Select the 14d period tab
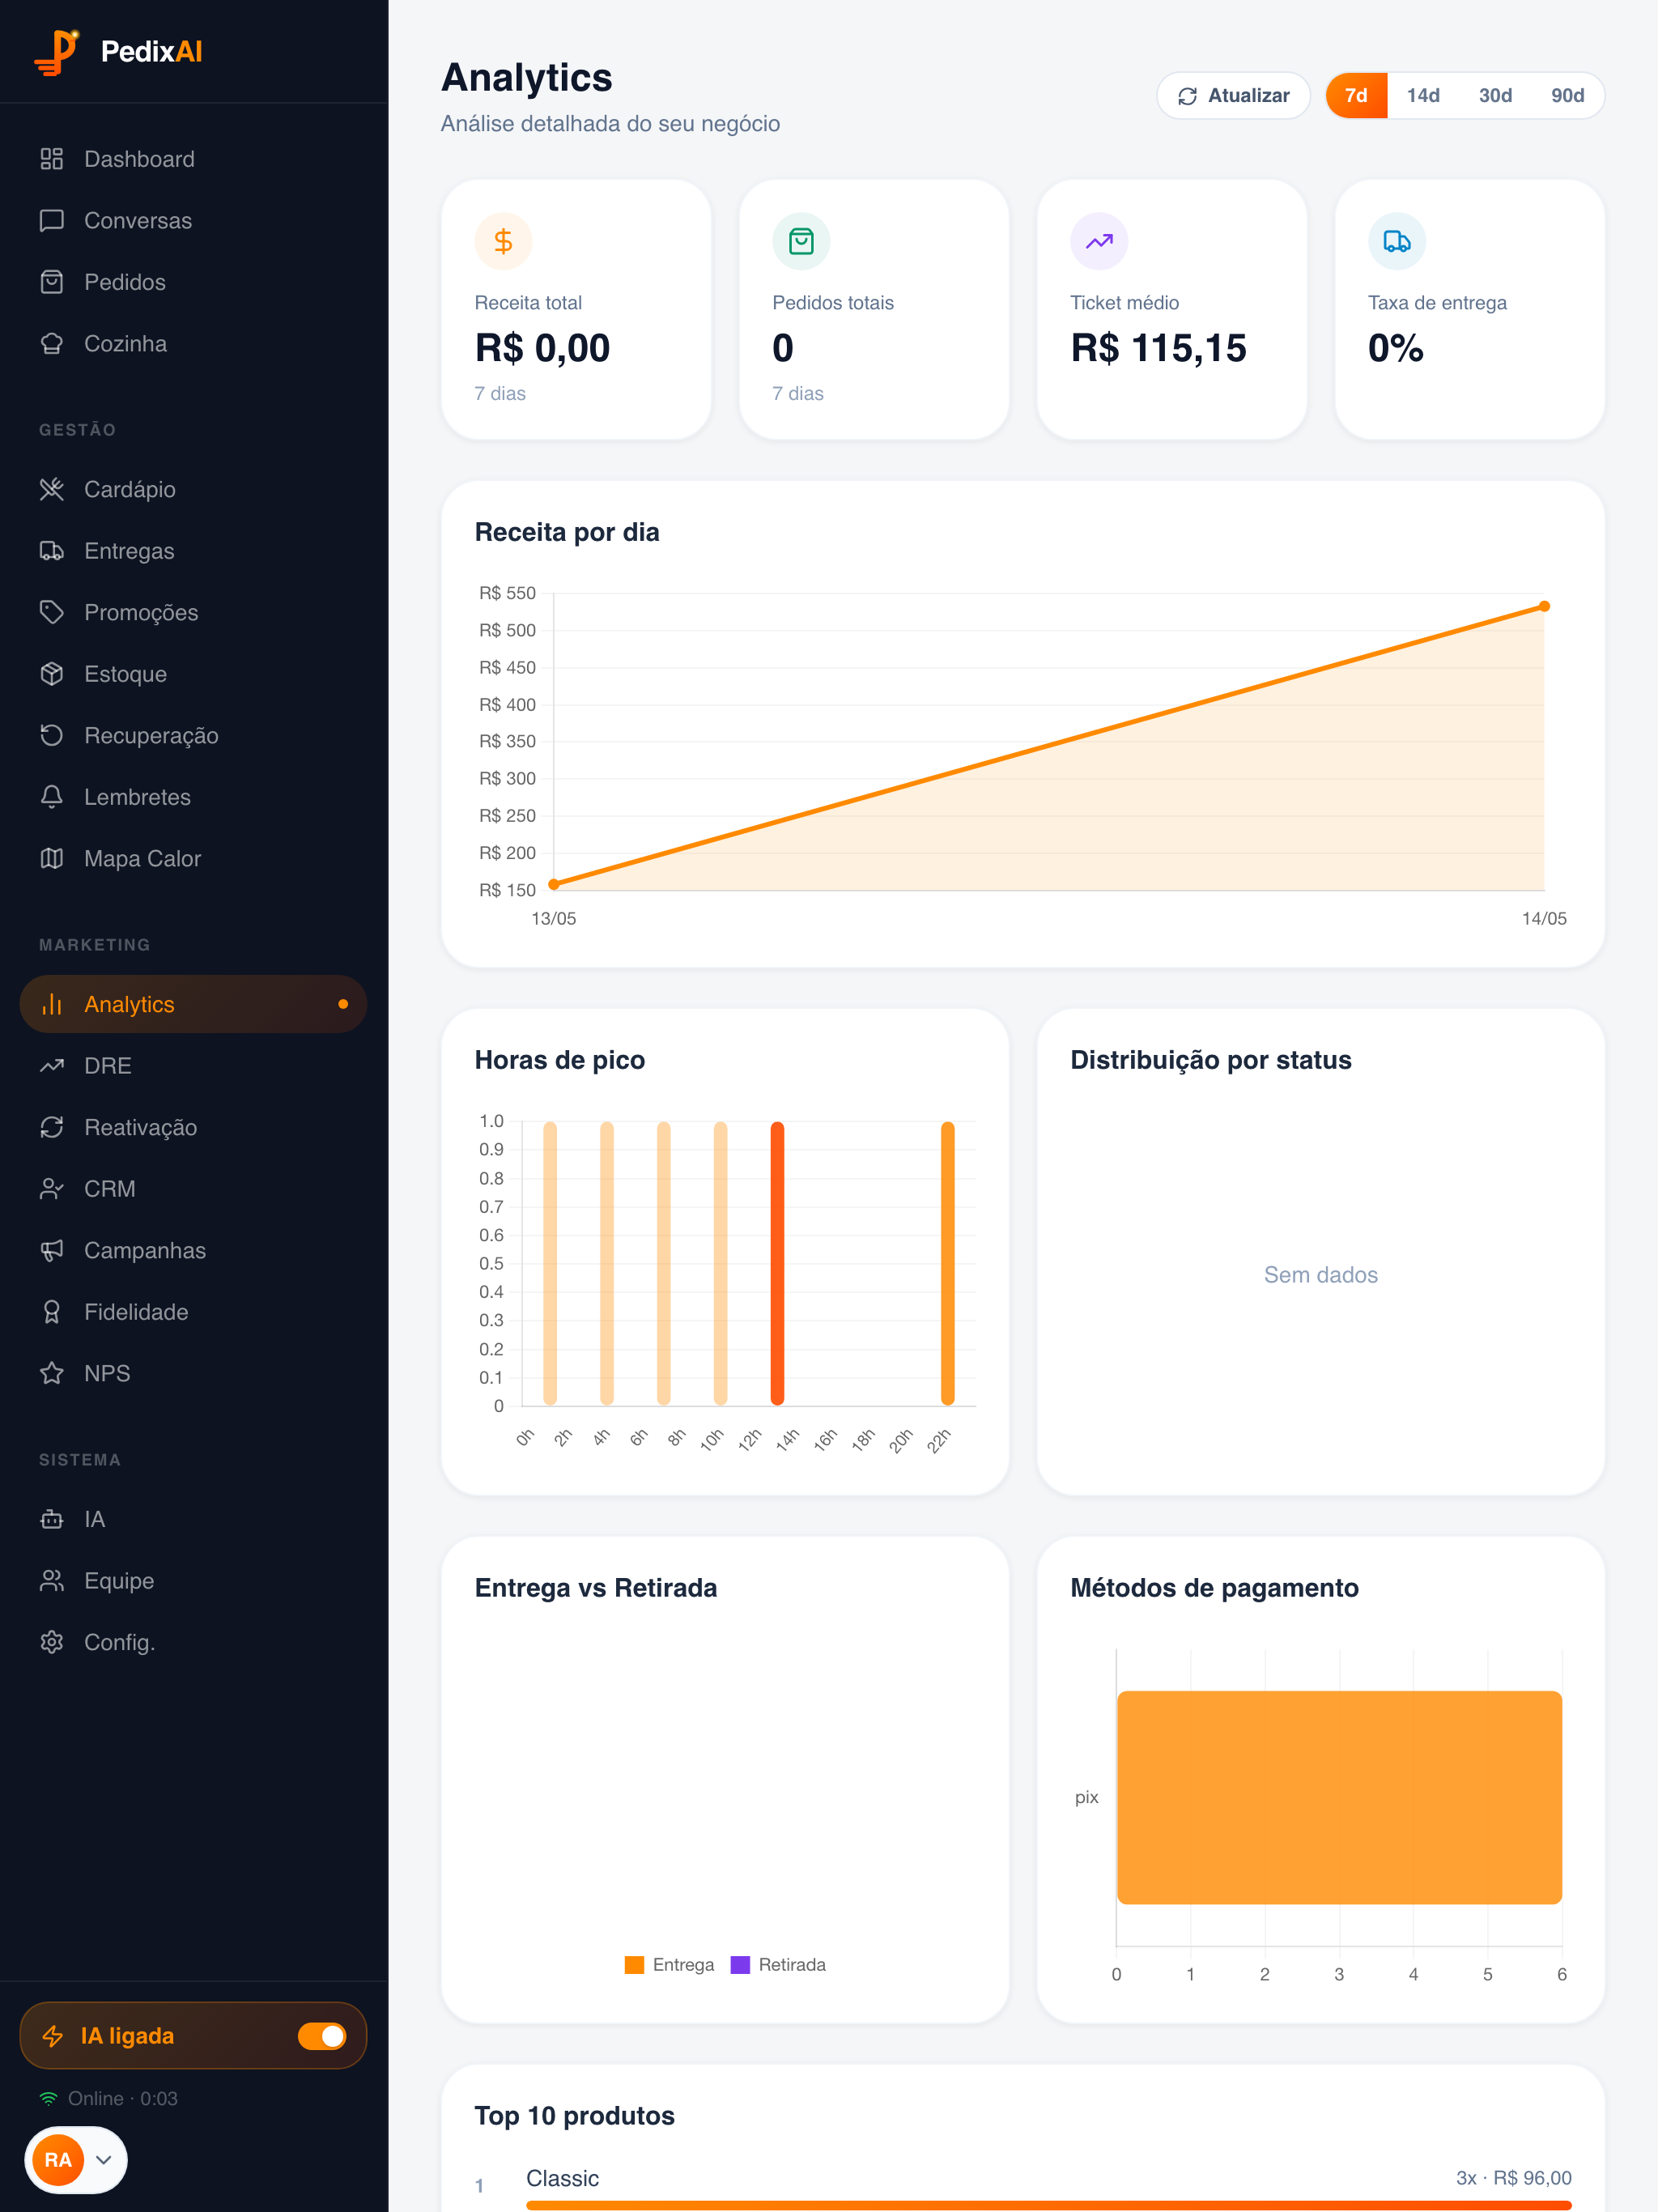Image resolution: width=1658 pixels, height=2212 pixels. pos(1423,96)
